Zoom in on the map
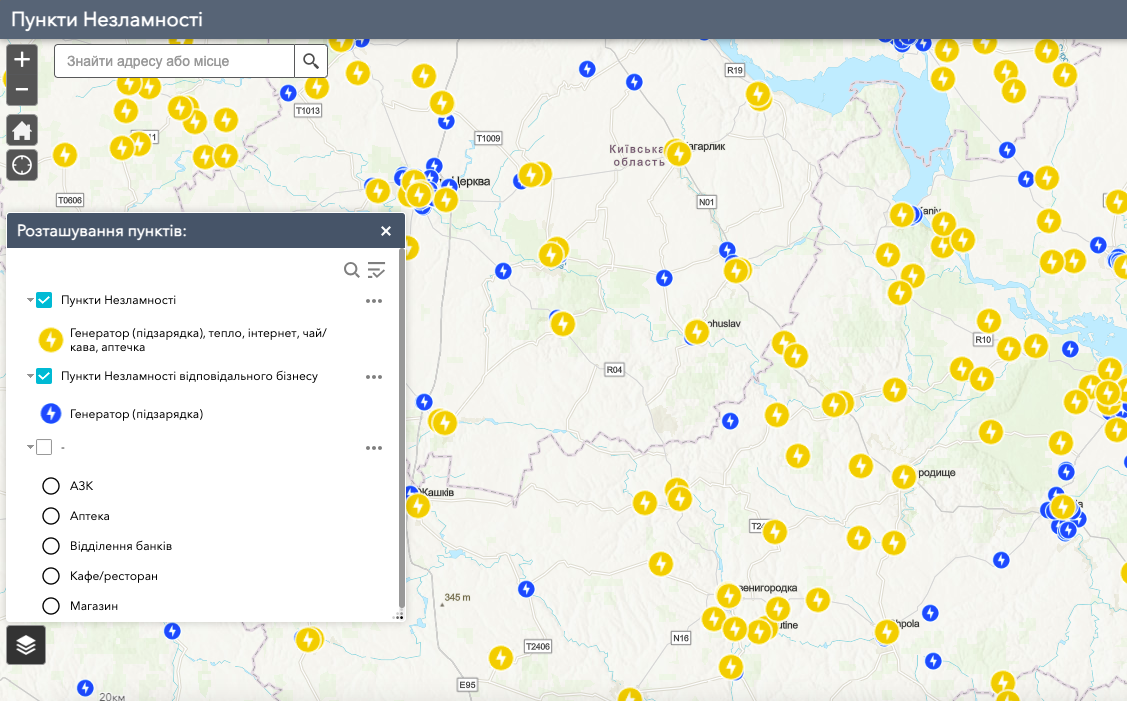 pos(22,59)
